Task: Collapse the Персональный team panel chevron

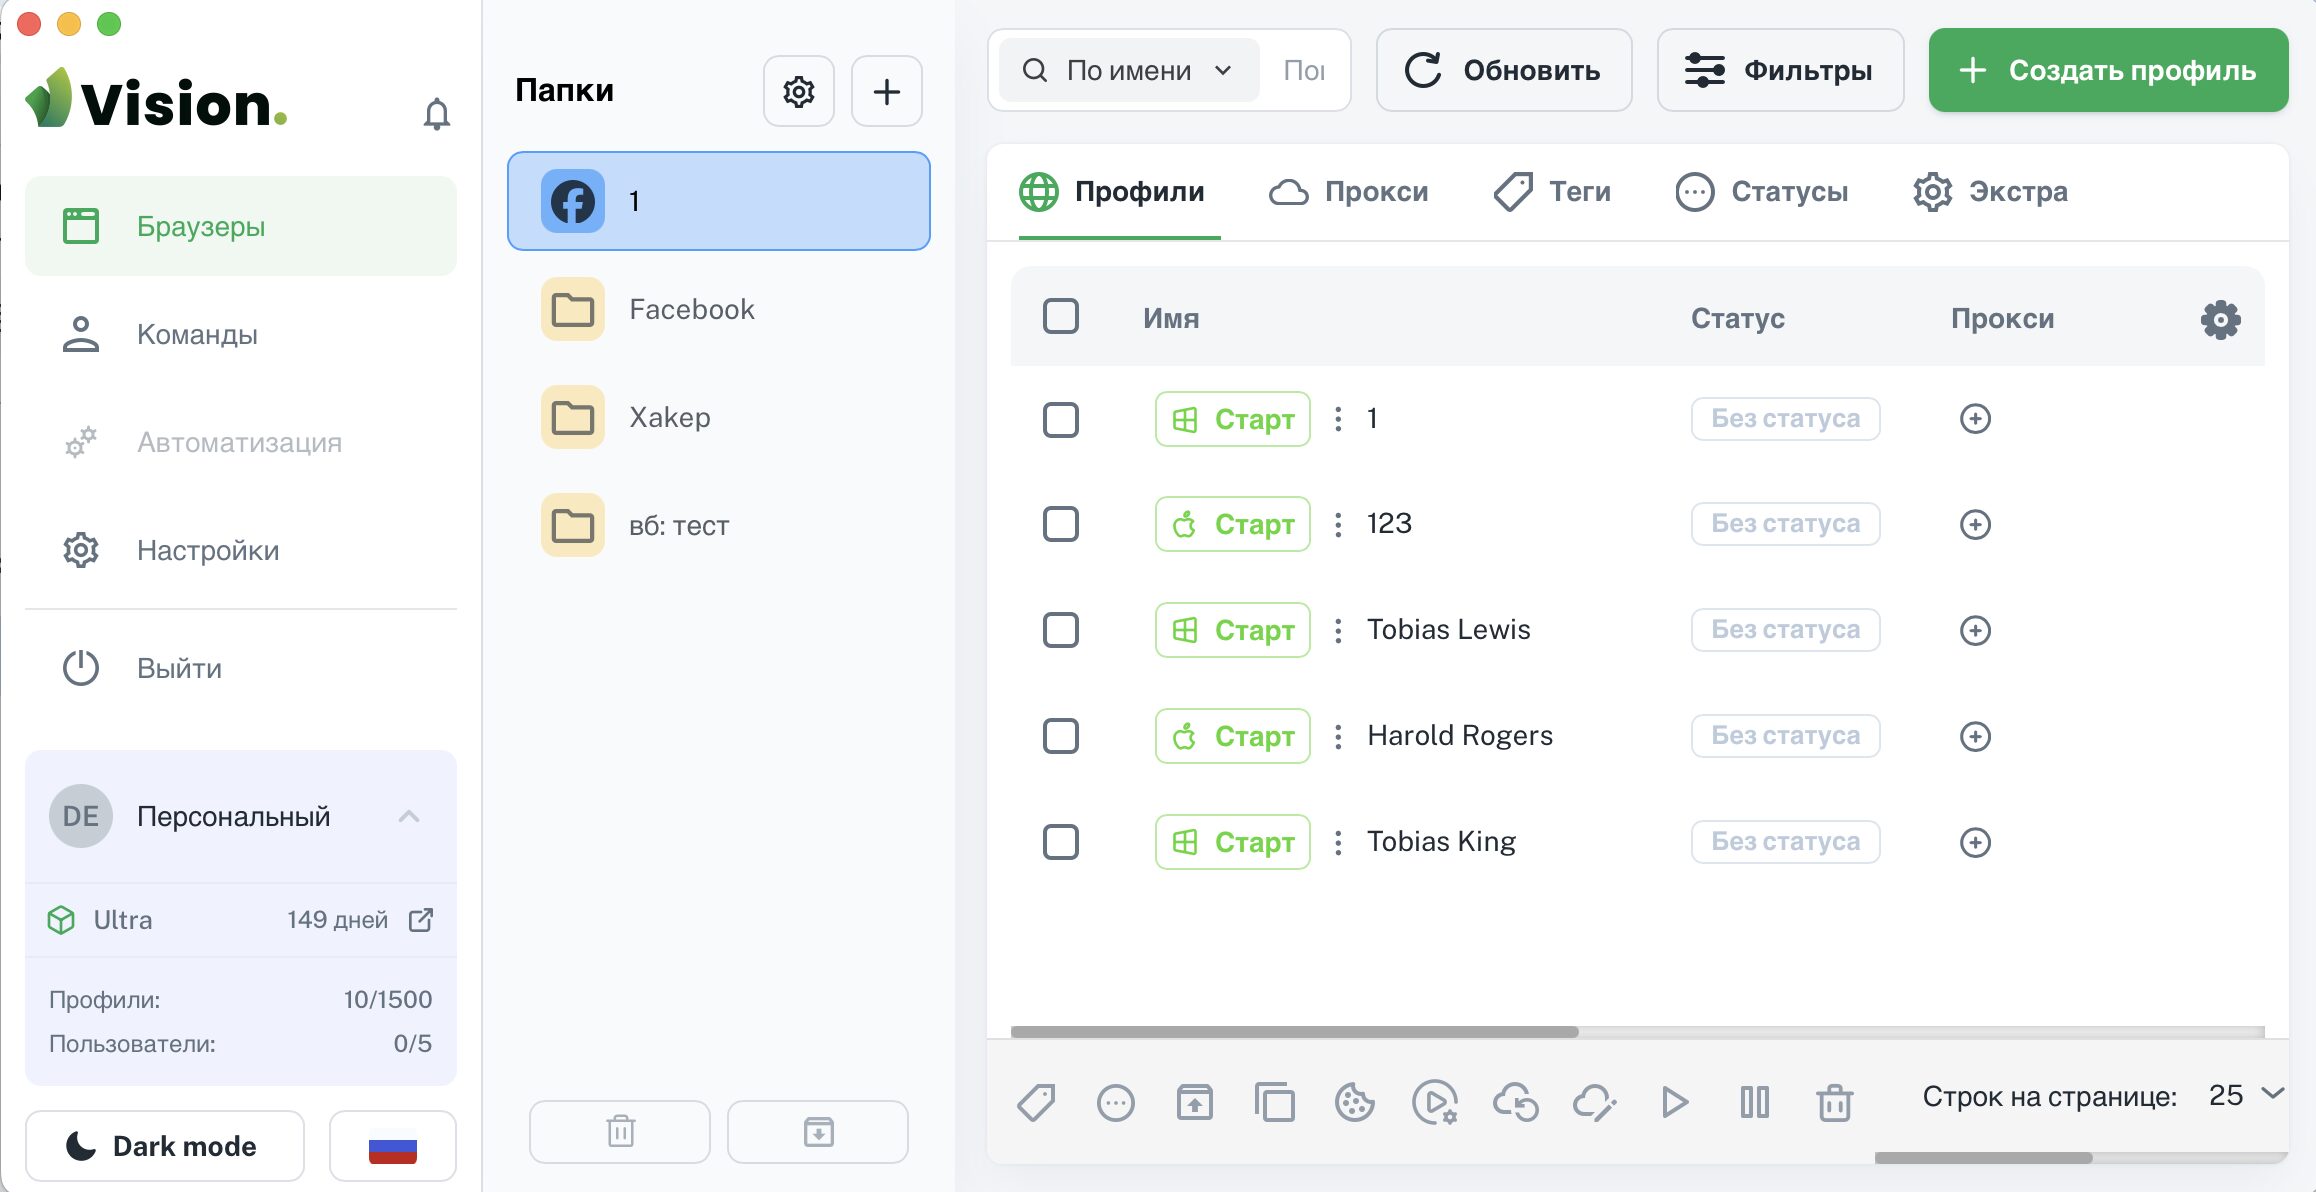Action: [x=408, y=817]
